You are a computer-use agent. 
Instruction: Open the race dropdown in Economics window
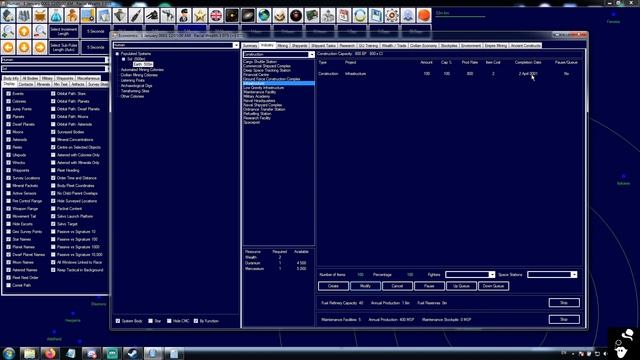point(236,45)
